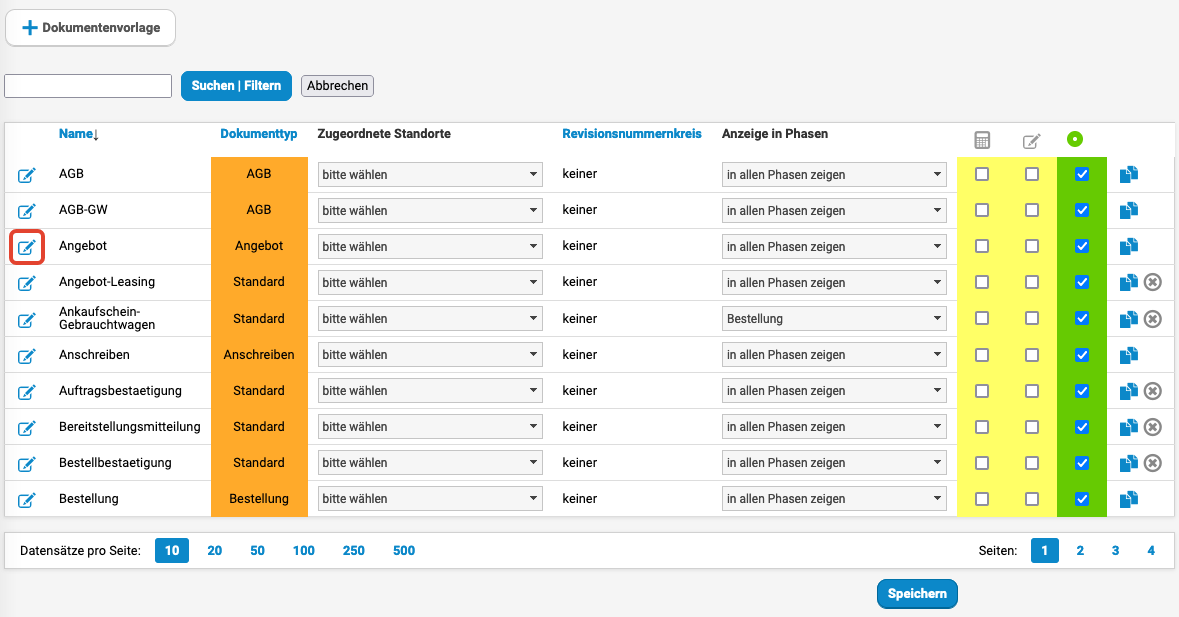Click the copy icon in Bestellung row
Viewport: 1179px width, 617px height.
(x=1129, y=499)
